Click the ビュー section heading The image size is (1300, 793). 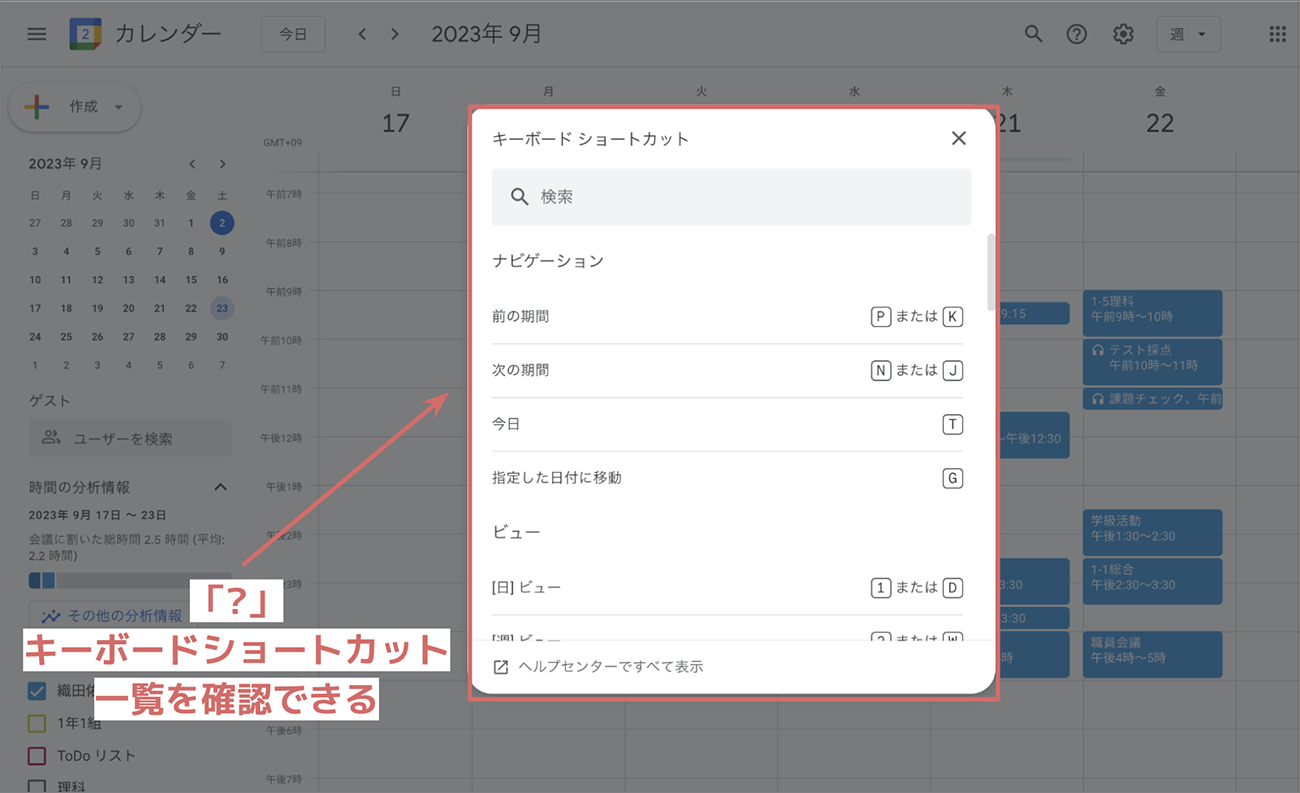click(x=517, y=532)
